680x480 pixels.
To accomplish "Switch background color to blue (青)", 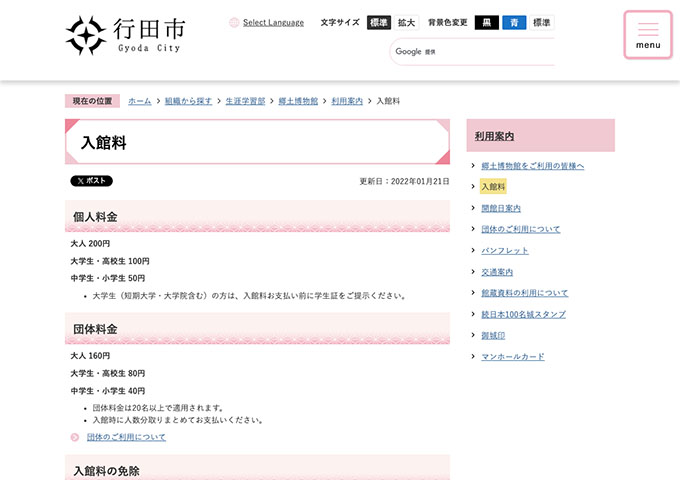I will pyautogui.click(x=514, y=23).
